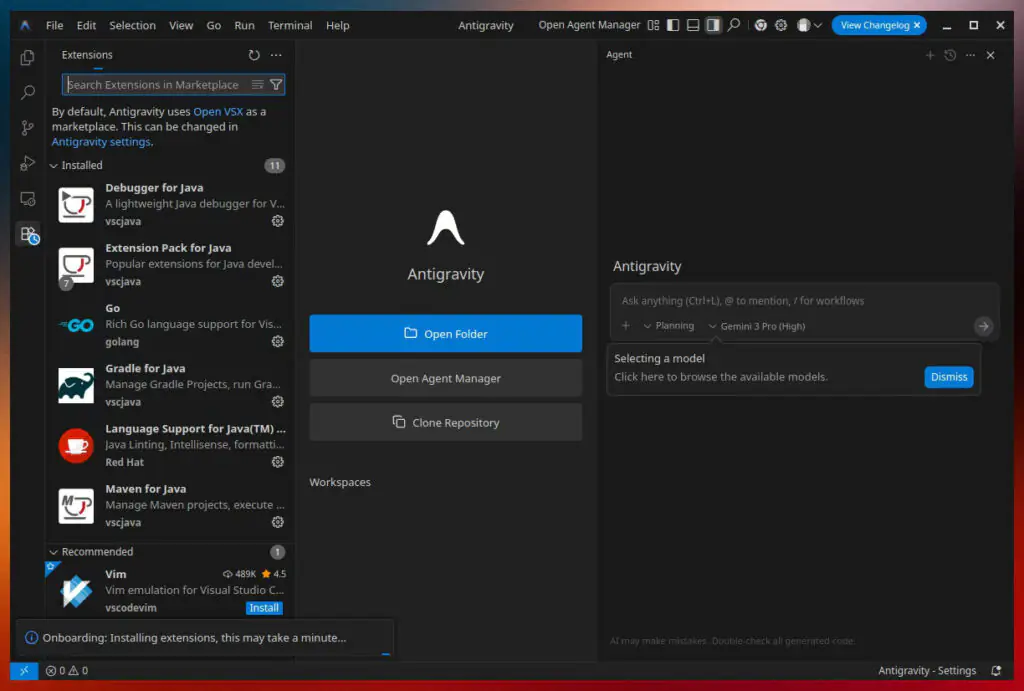Toggle the bottom panel layout button
Image resolution: width=1024 pixels, height=691 pixels.
[693, 25]
